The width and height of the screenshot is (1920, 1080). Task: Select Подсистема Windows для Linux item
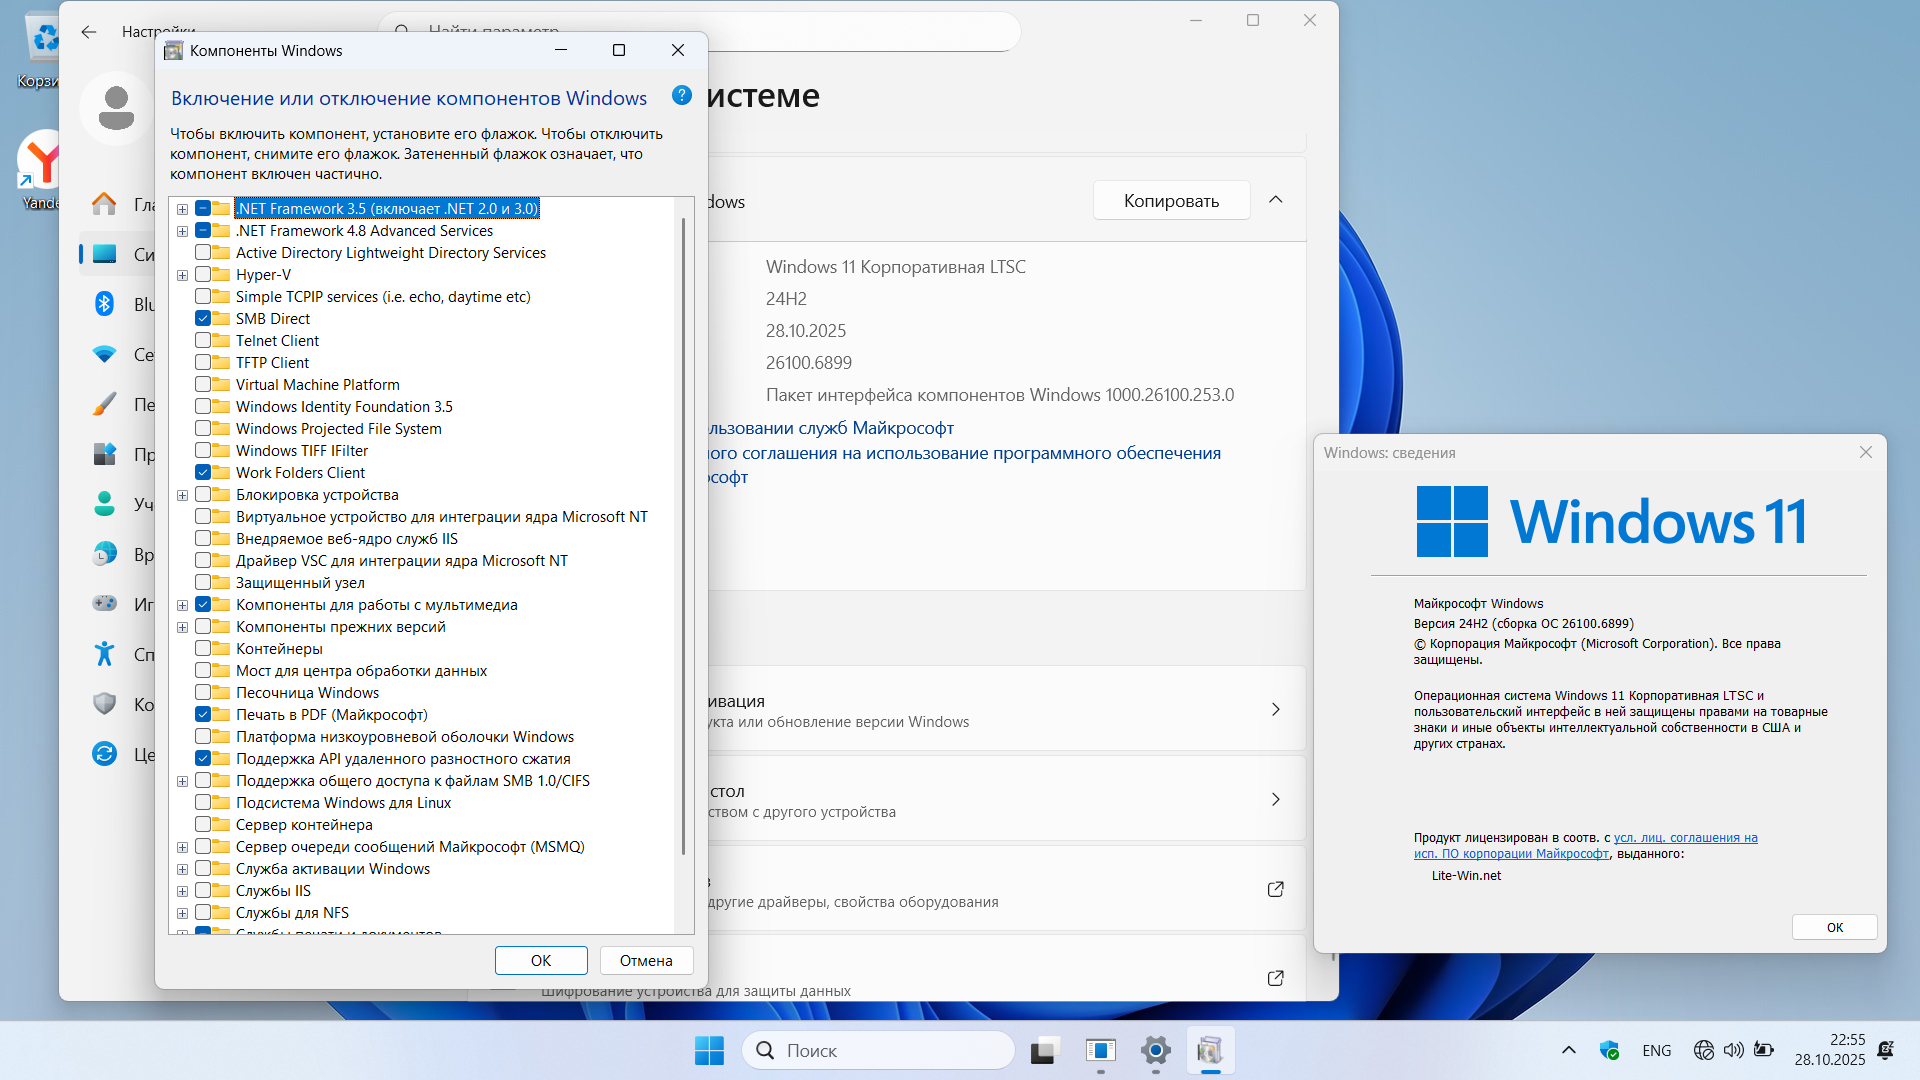[343, 803]
